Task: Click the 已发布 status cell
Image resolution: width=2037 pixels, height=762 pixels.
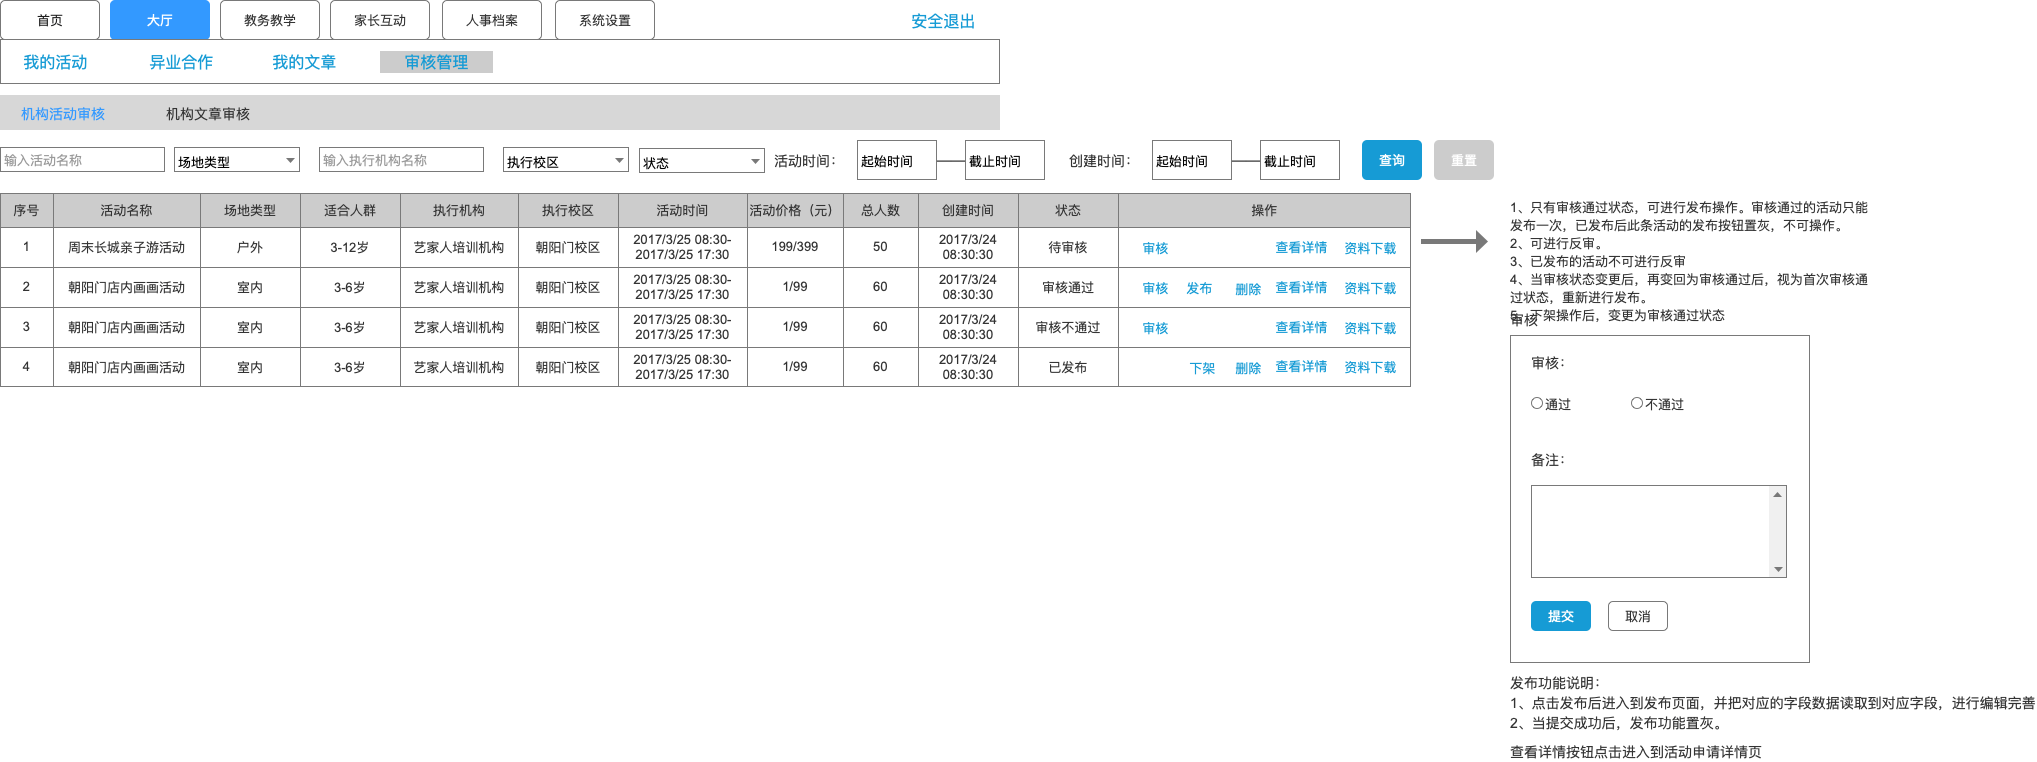Action: click(1068, 367)
